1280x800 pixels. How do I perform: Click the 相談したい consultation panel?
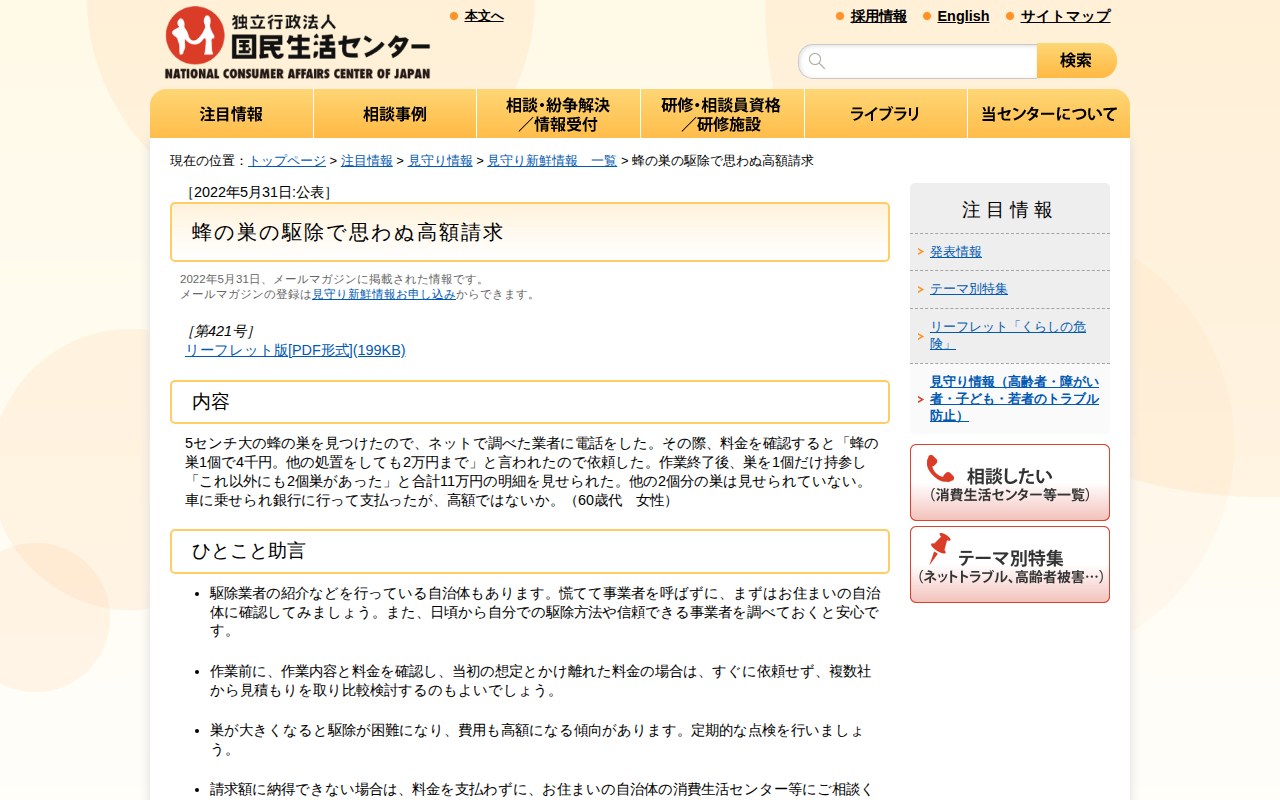pos(1009,482)
